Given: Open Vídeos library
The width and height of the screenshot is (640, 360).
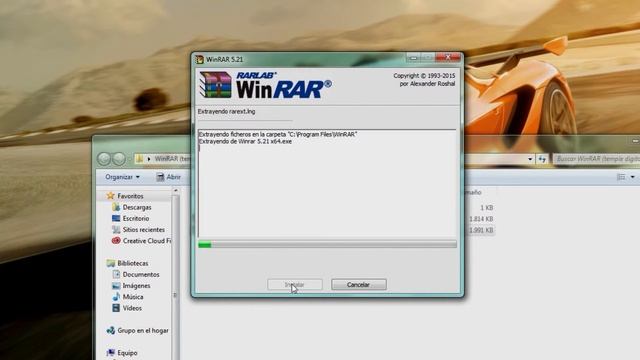Looking at the screenshot, I should [x=132, y=308].
